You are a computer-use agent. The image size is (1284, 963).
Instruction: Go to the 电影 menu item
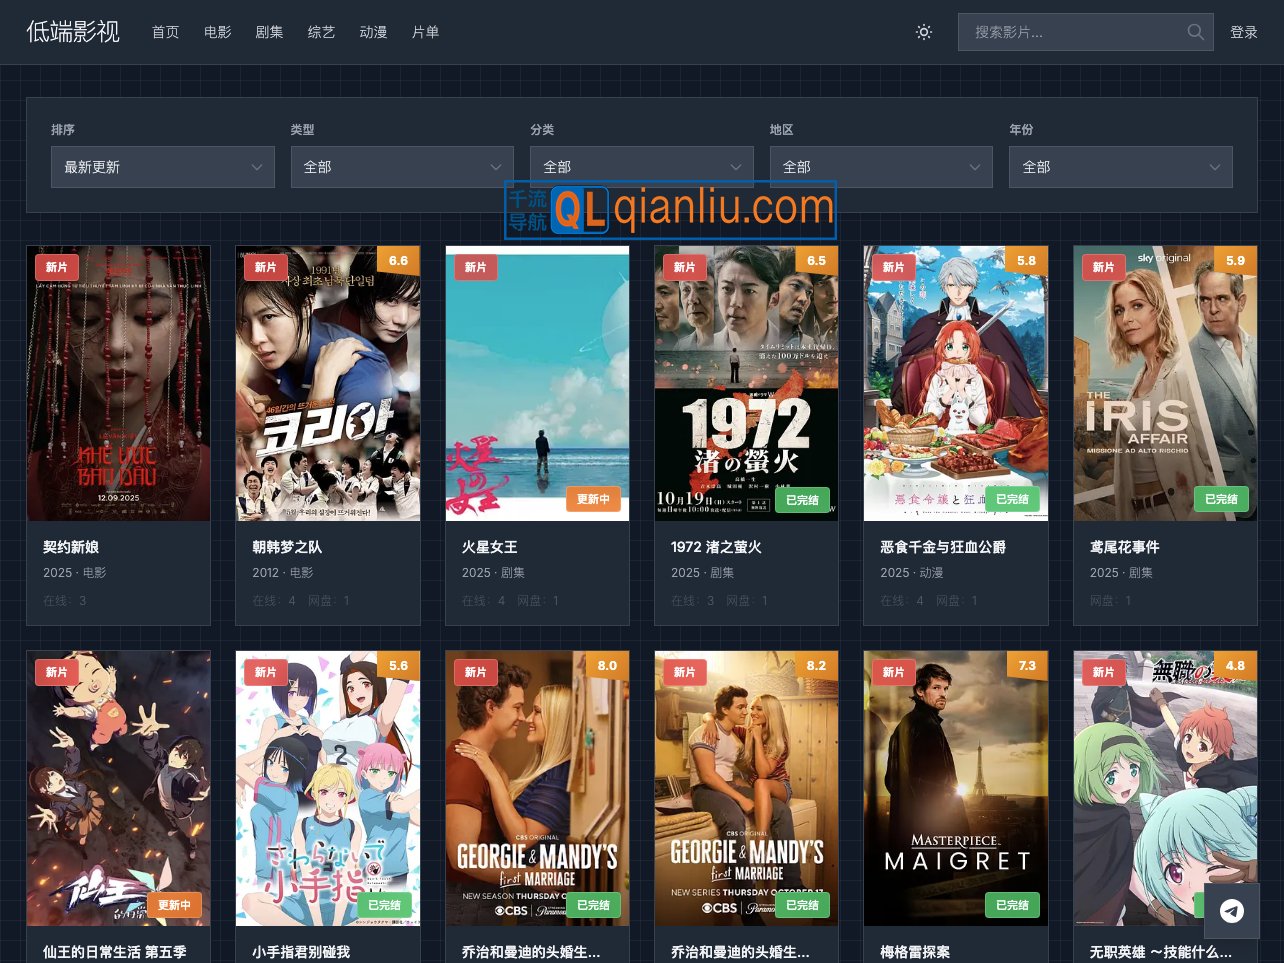(217, 32)
